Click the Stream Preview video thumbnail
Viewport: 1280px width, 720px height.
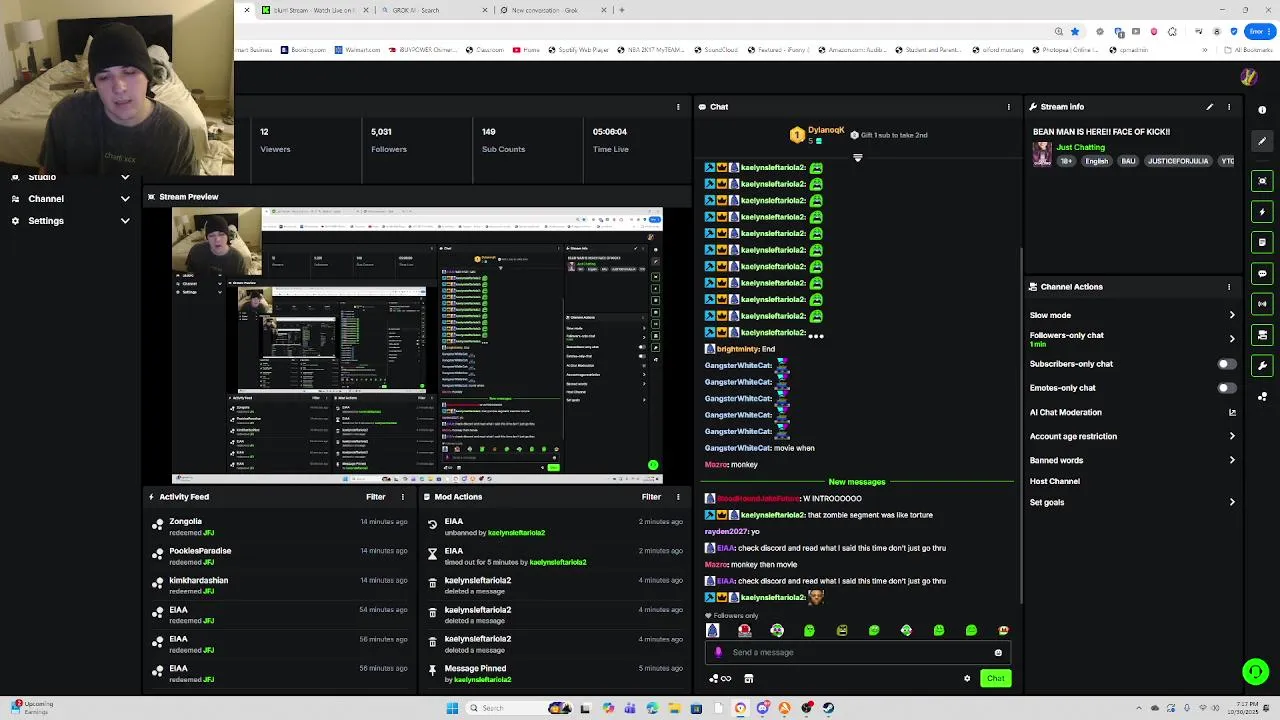417,345
